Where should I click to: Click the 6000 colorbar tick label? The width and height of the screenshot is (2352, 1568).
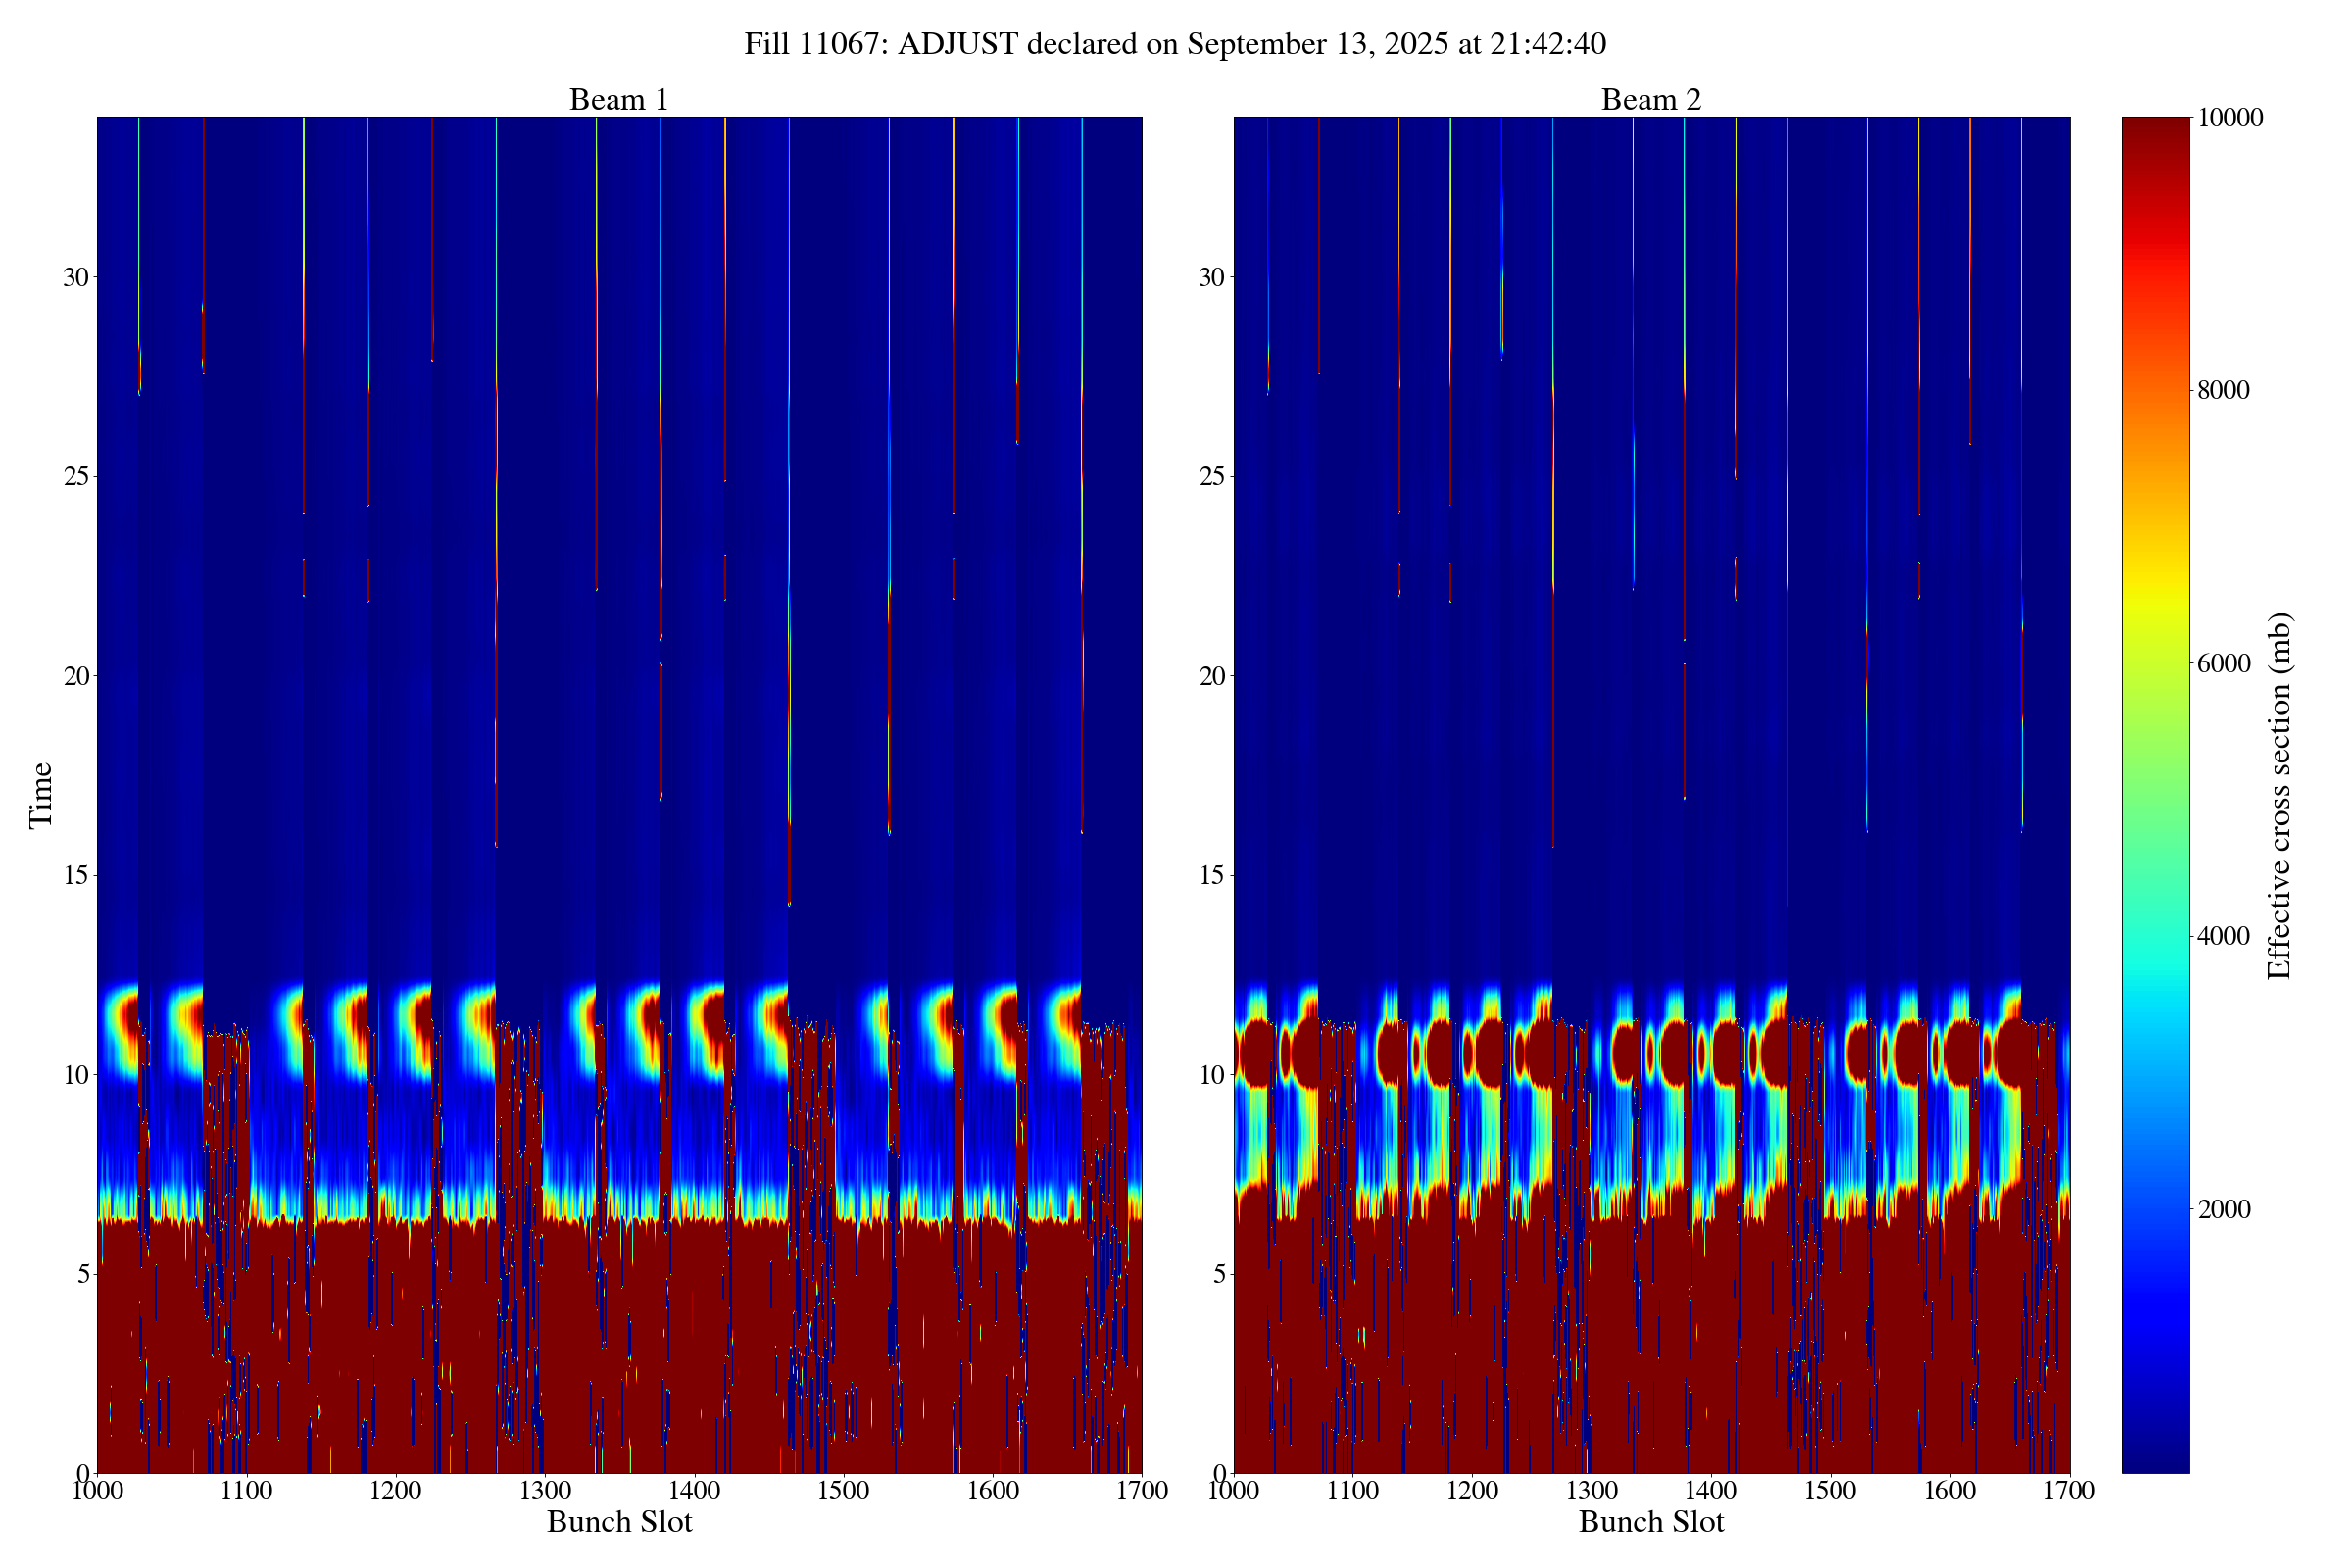[2223, 663]
